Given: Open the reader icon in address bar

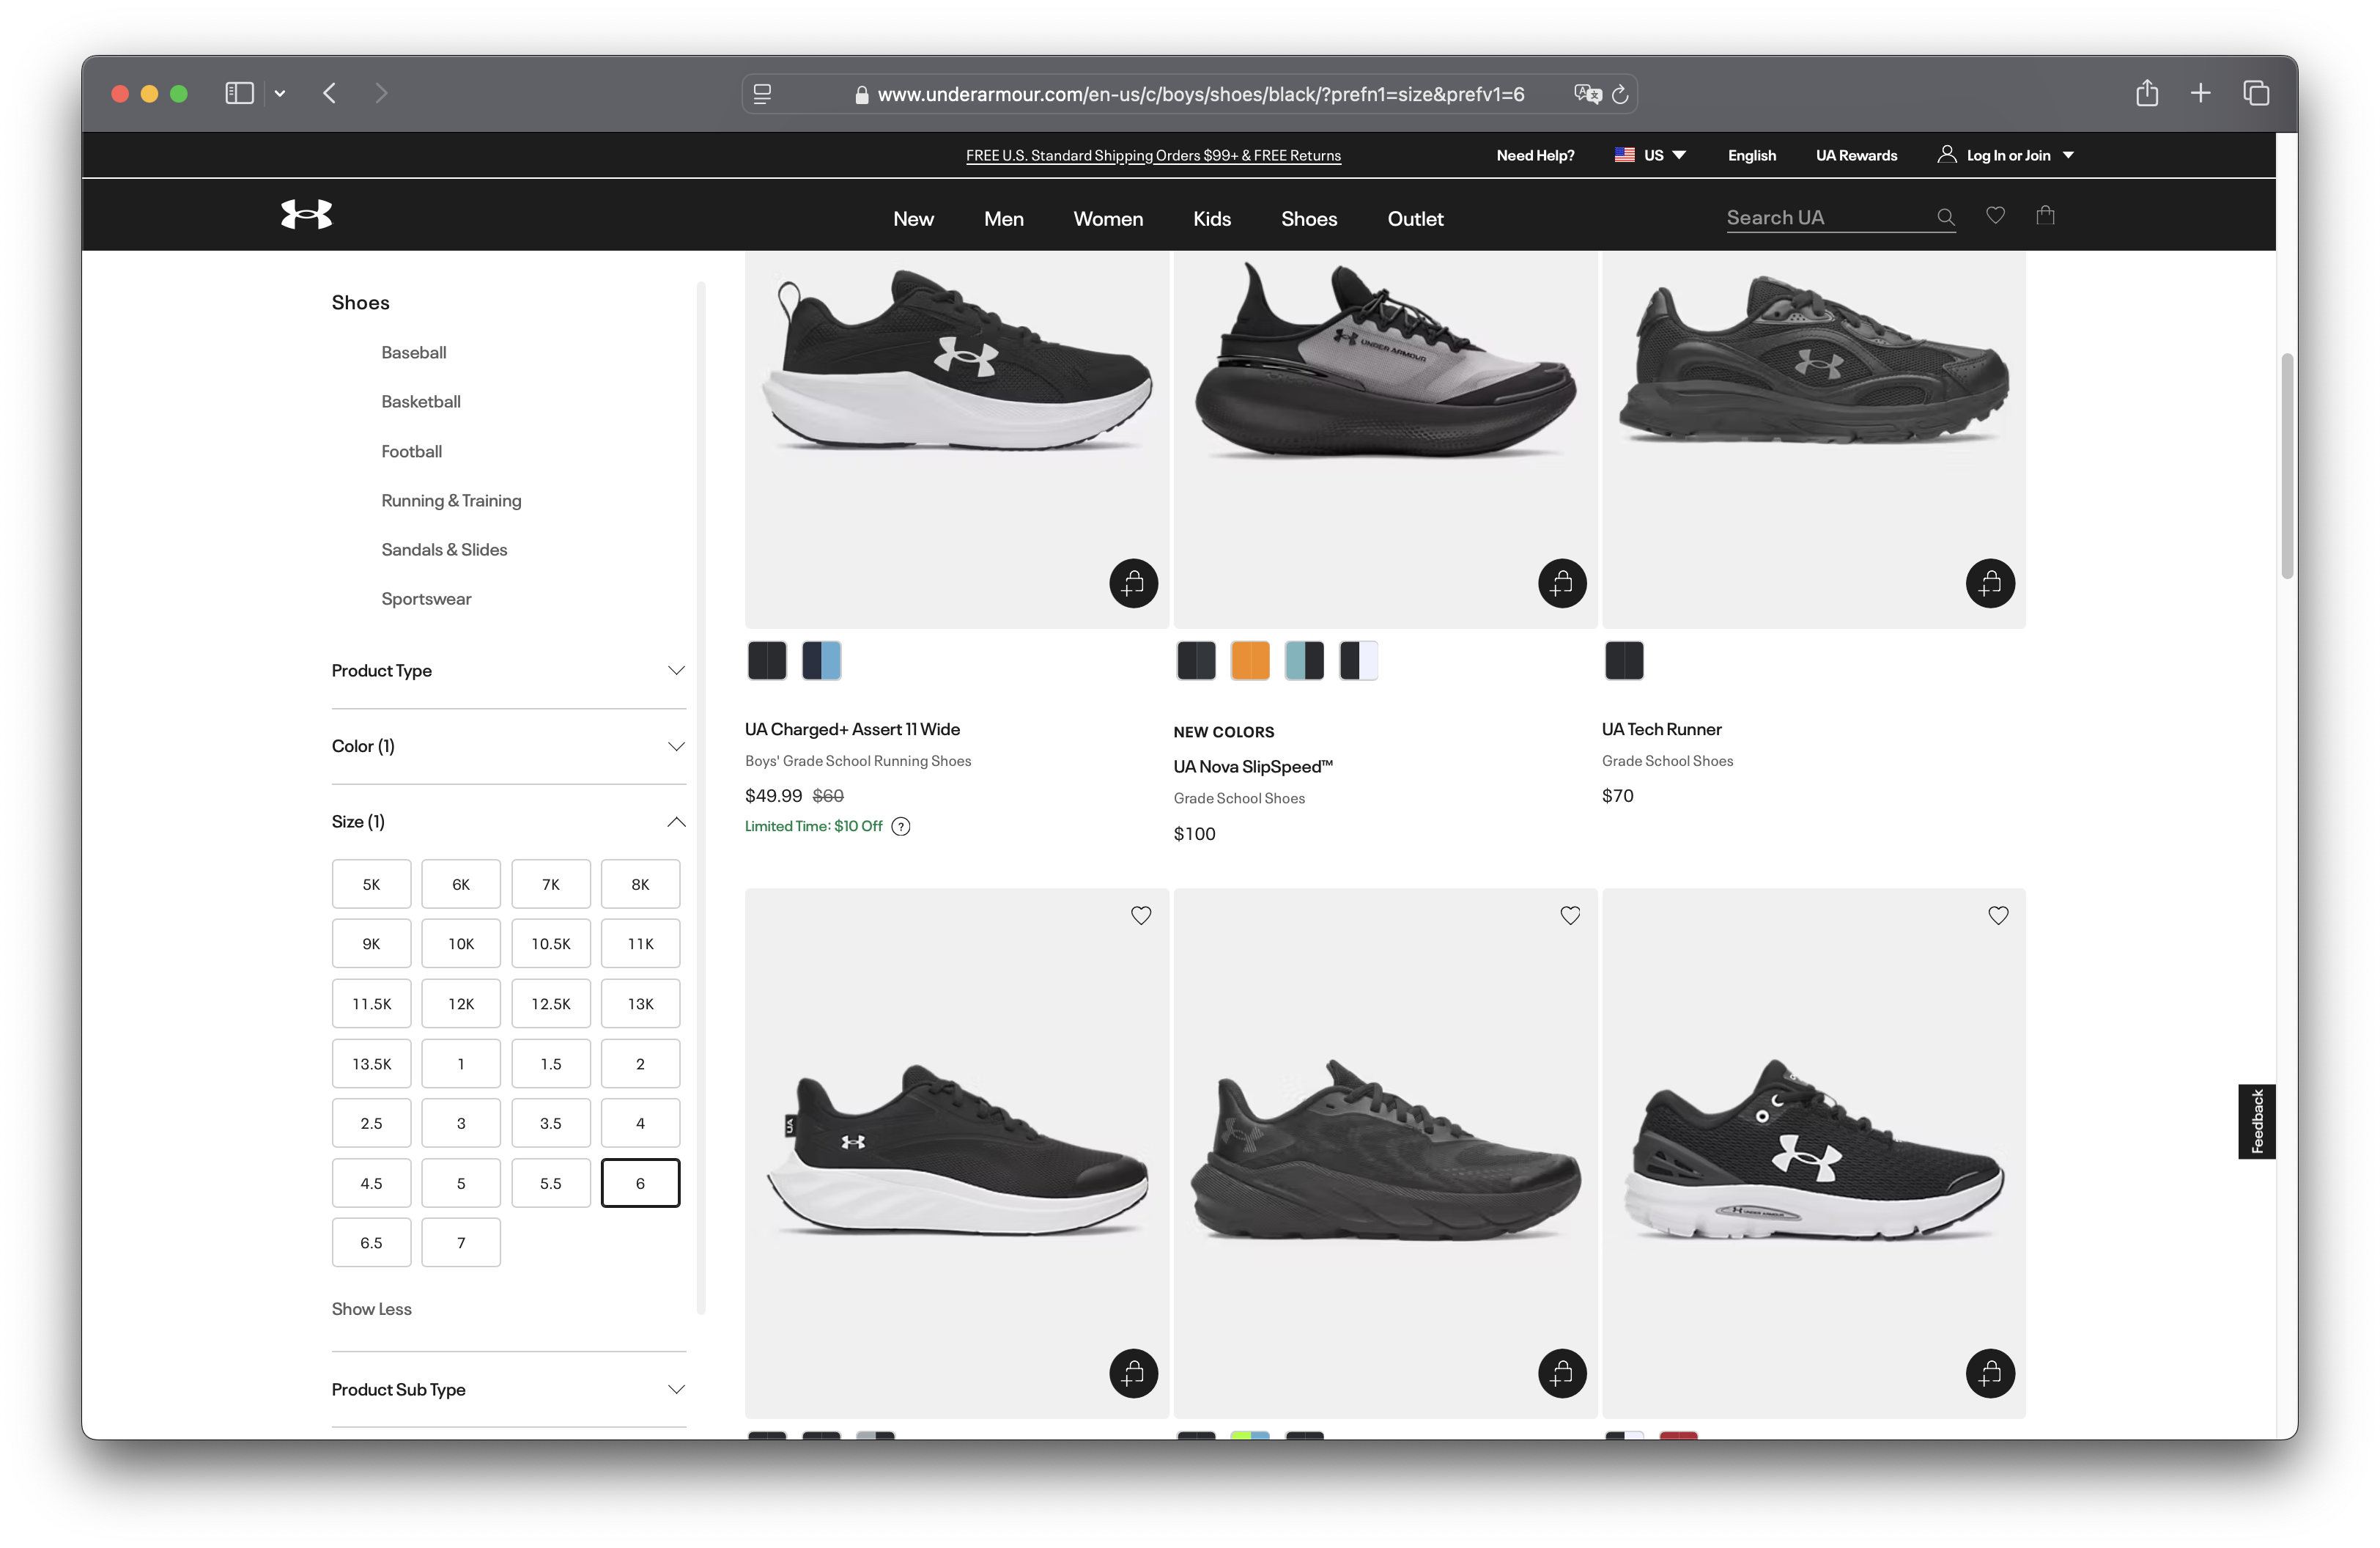Looking at the screenshot, I should (x=762, y=94).
